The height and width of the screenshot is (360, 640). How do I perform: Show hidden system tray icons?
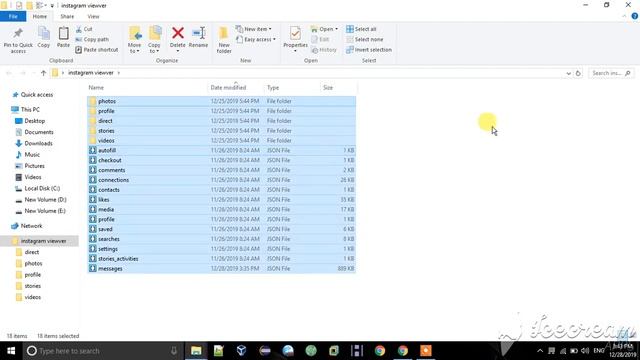pyautogui.click(x=540, y=351)
